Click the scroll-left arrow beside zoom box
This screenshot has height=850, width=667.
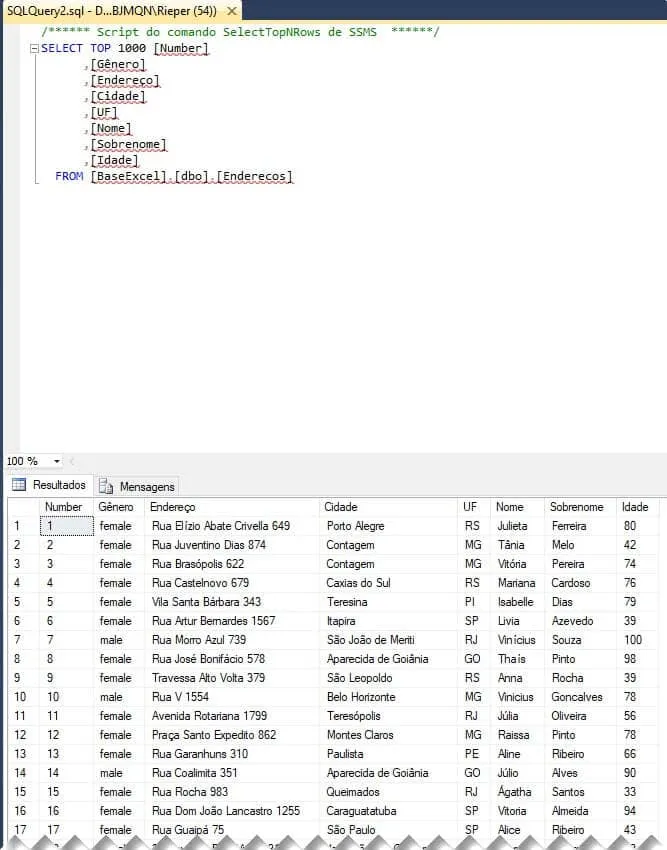pyautogui.click(x=72, y=461)
